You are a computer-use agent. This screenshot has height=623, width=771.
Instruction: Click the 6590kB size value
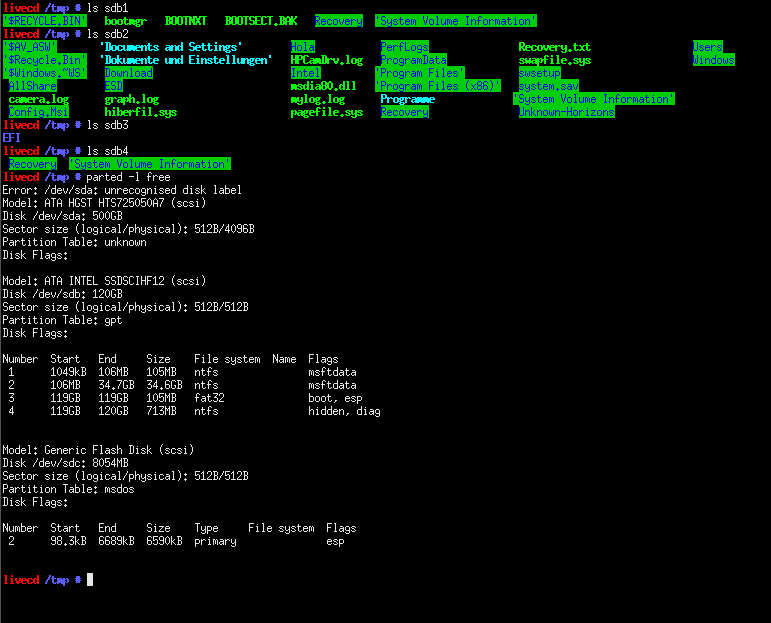point(164,541)
